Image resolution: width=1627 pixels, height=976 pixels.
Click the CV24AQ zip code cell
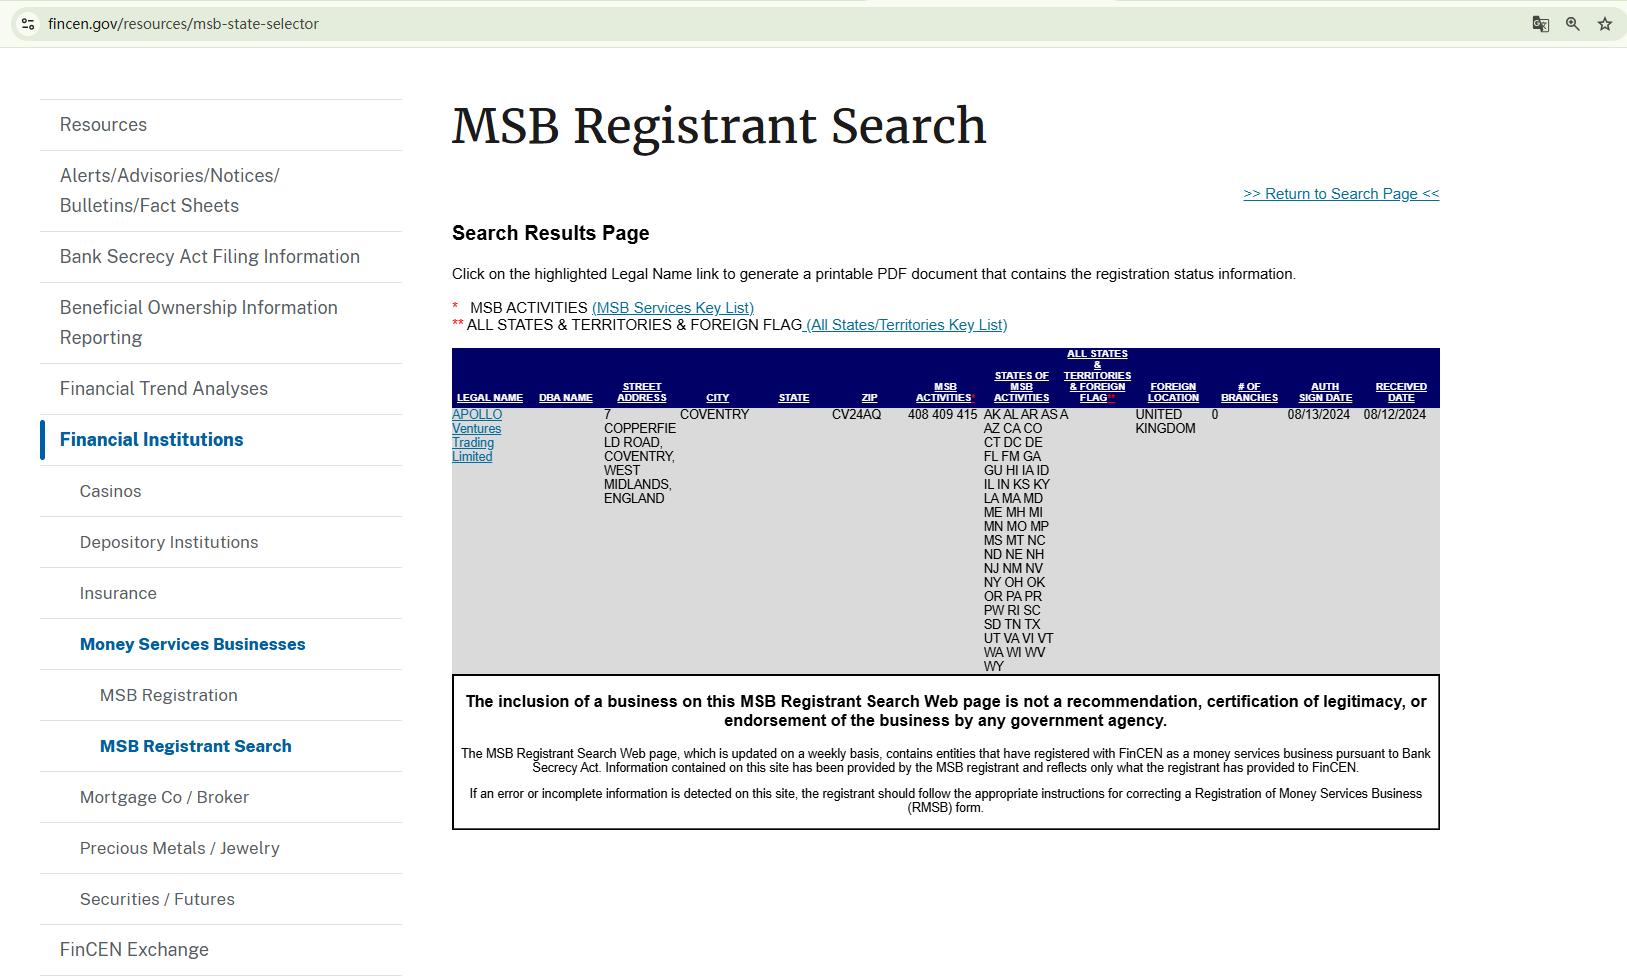pos(857,415)
